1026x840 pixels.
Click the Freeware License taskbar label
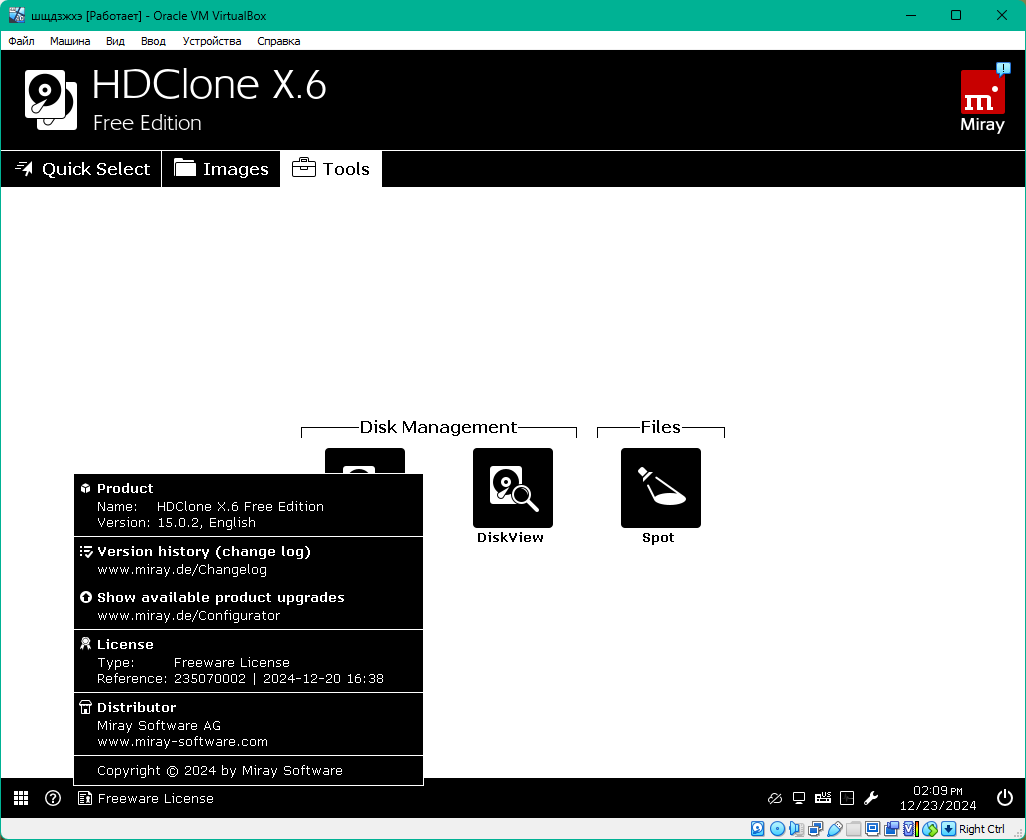[156, 798]
